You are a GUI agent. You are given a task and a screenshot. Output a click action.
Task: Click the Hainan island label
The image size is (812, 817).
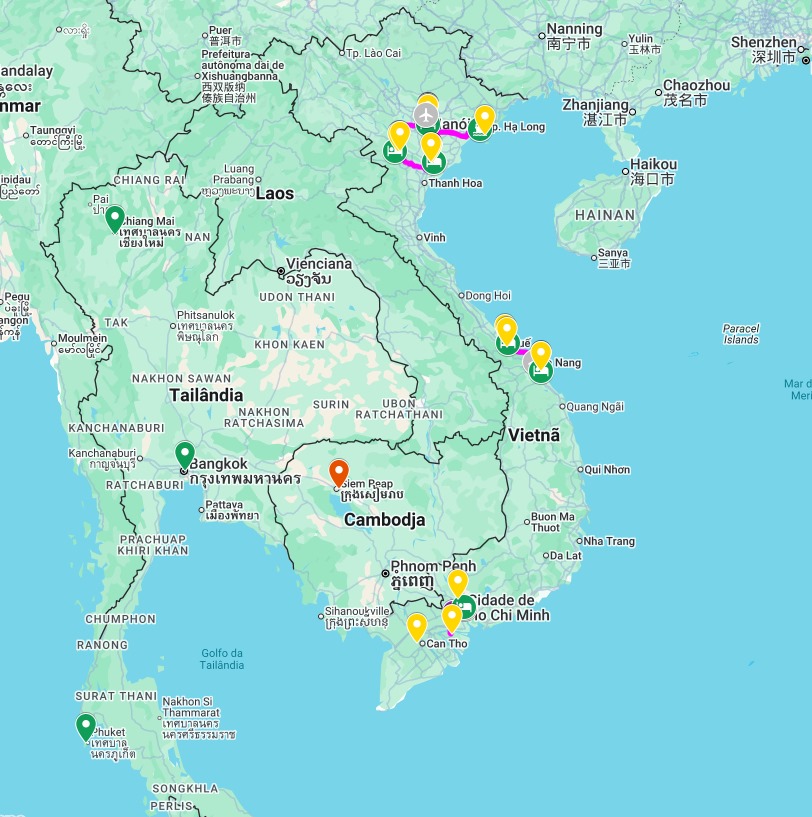[x=605, y=215]
